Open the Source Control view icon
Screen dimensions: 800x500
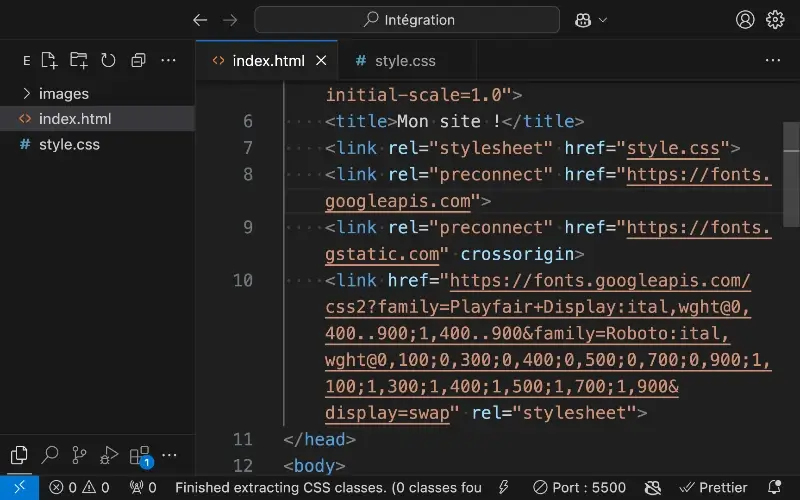pyautogui.click(x=79, y=455)
